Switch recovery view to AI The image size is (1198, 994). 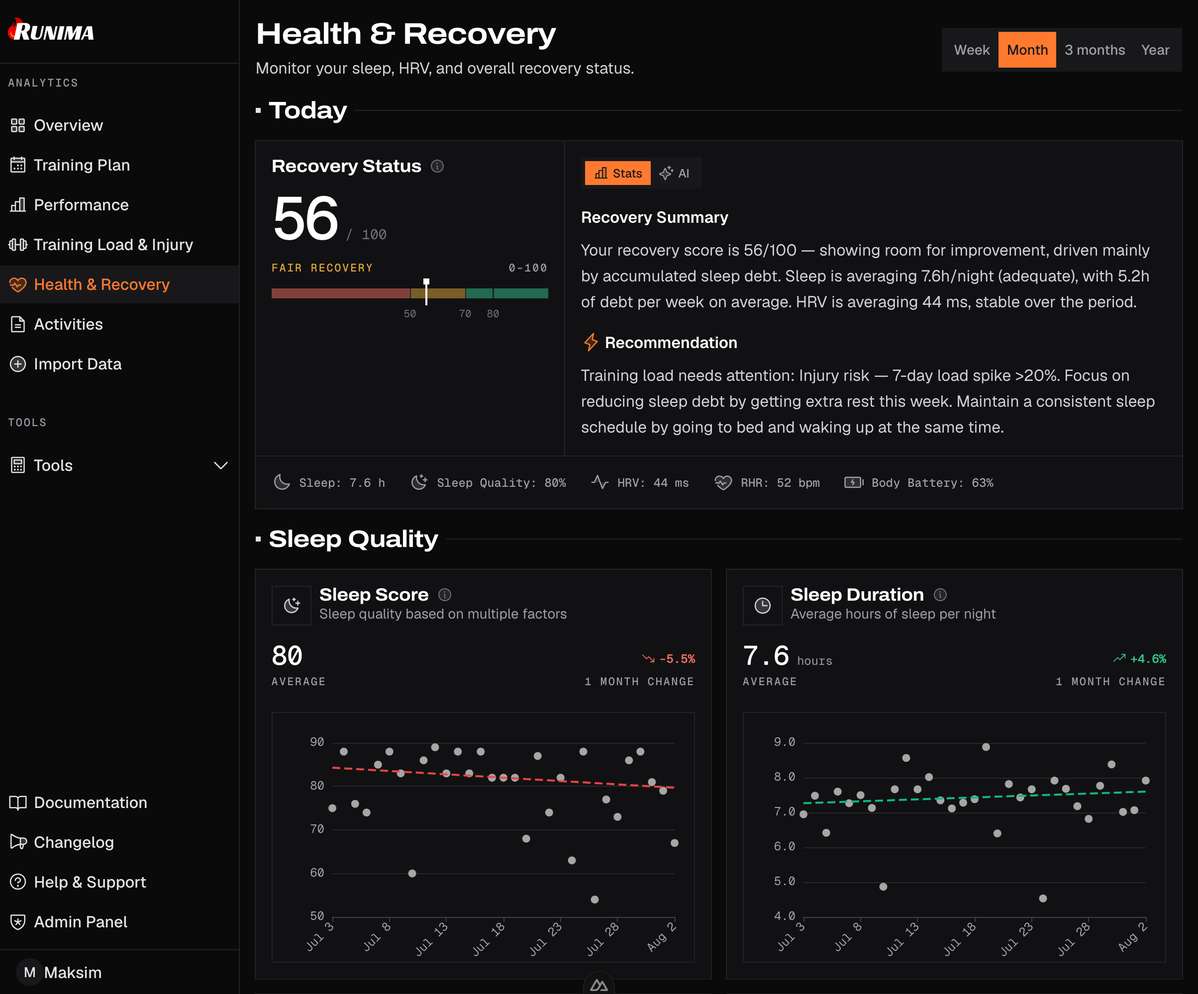tap(675, 173)
